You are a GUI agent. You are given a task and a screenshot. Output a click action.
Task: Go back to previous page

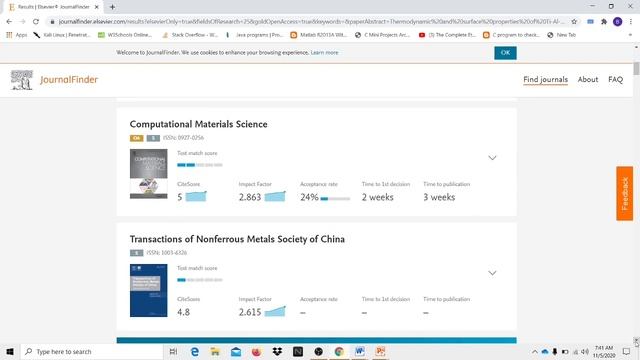tap(9, 22)
